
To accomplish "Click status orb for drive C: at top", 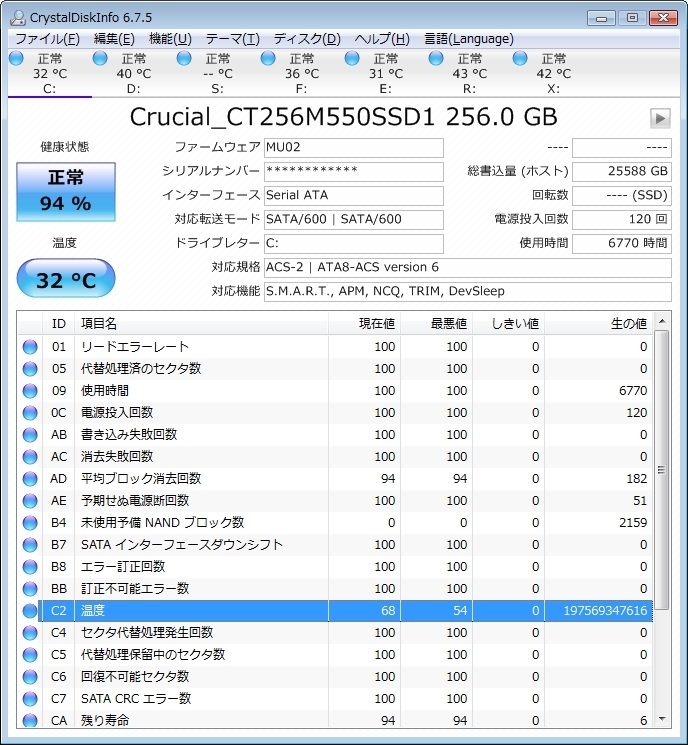I will point(16,58).
